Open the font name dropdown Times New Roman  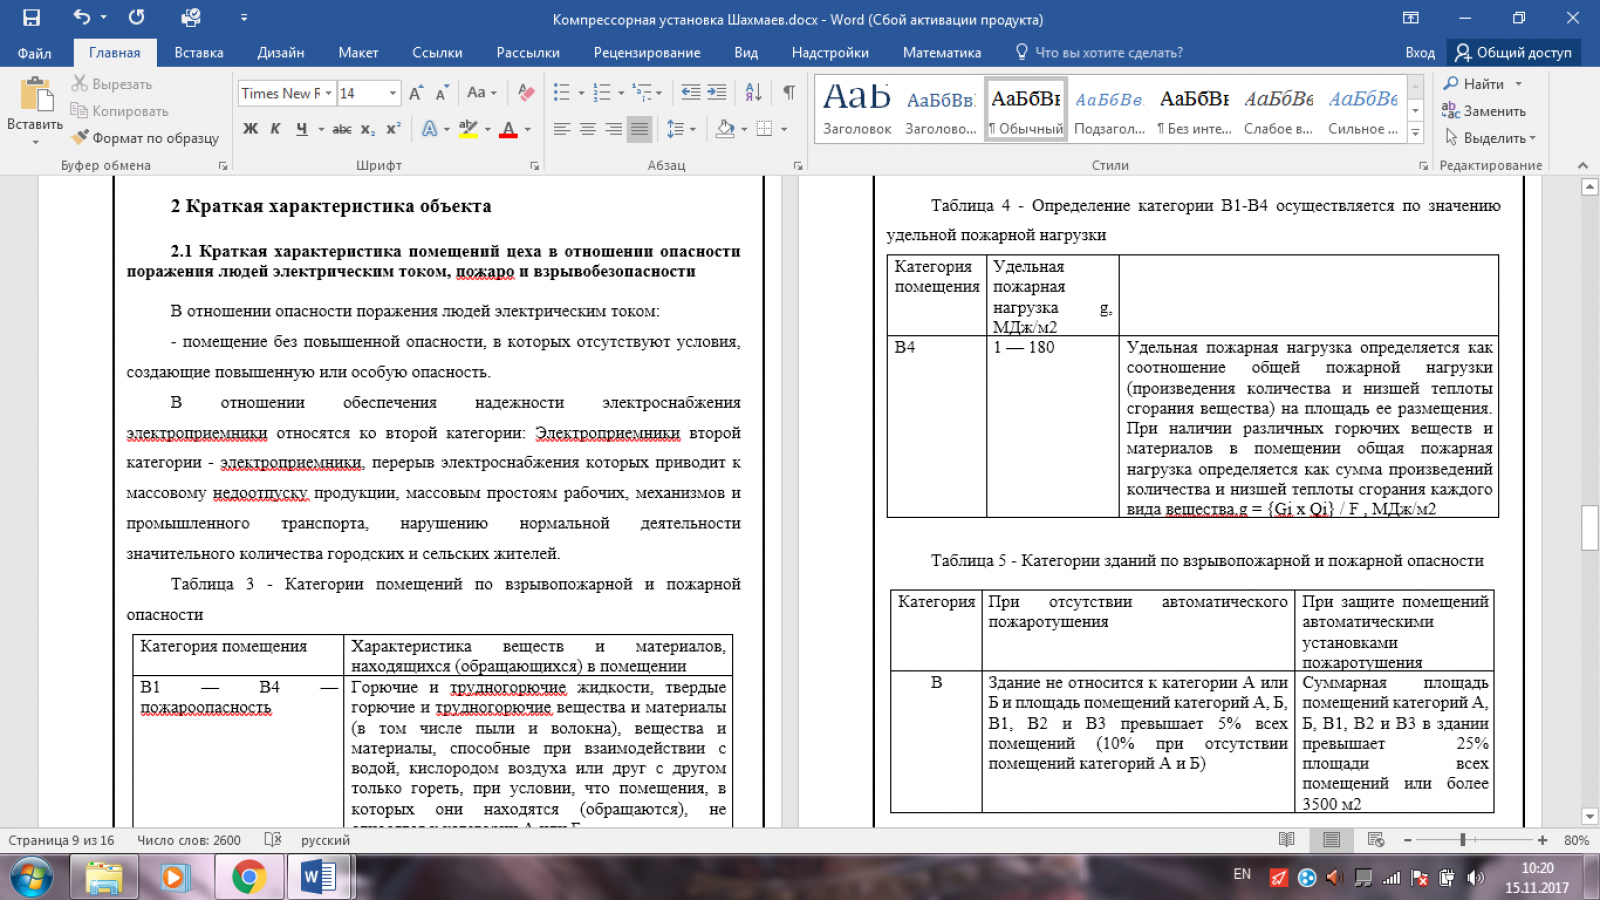click(328, 93)
